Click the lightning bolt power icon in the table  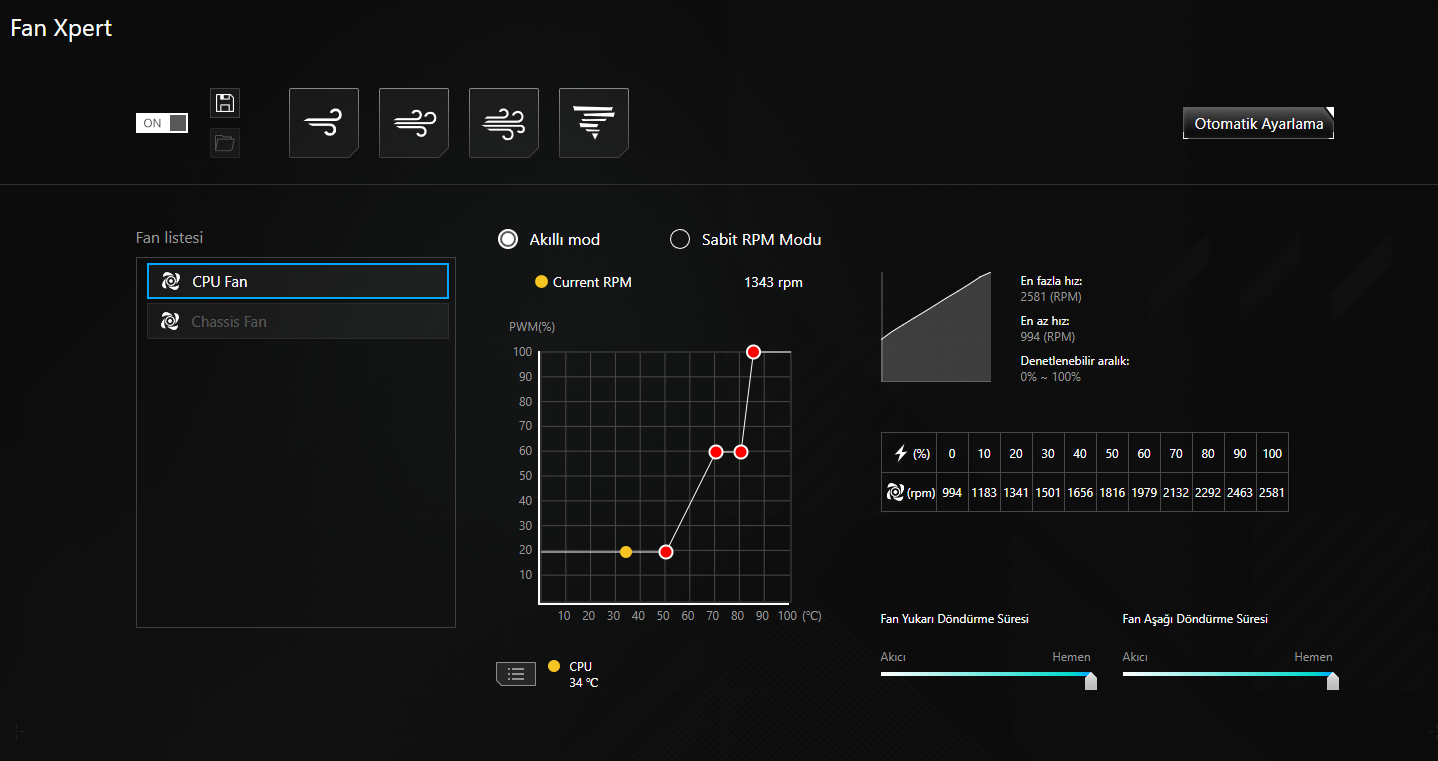point(901,454)
